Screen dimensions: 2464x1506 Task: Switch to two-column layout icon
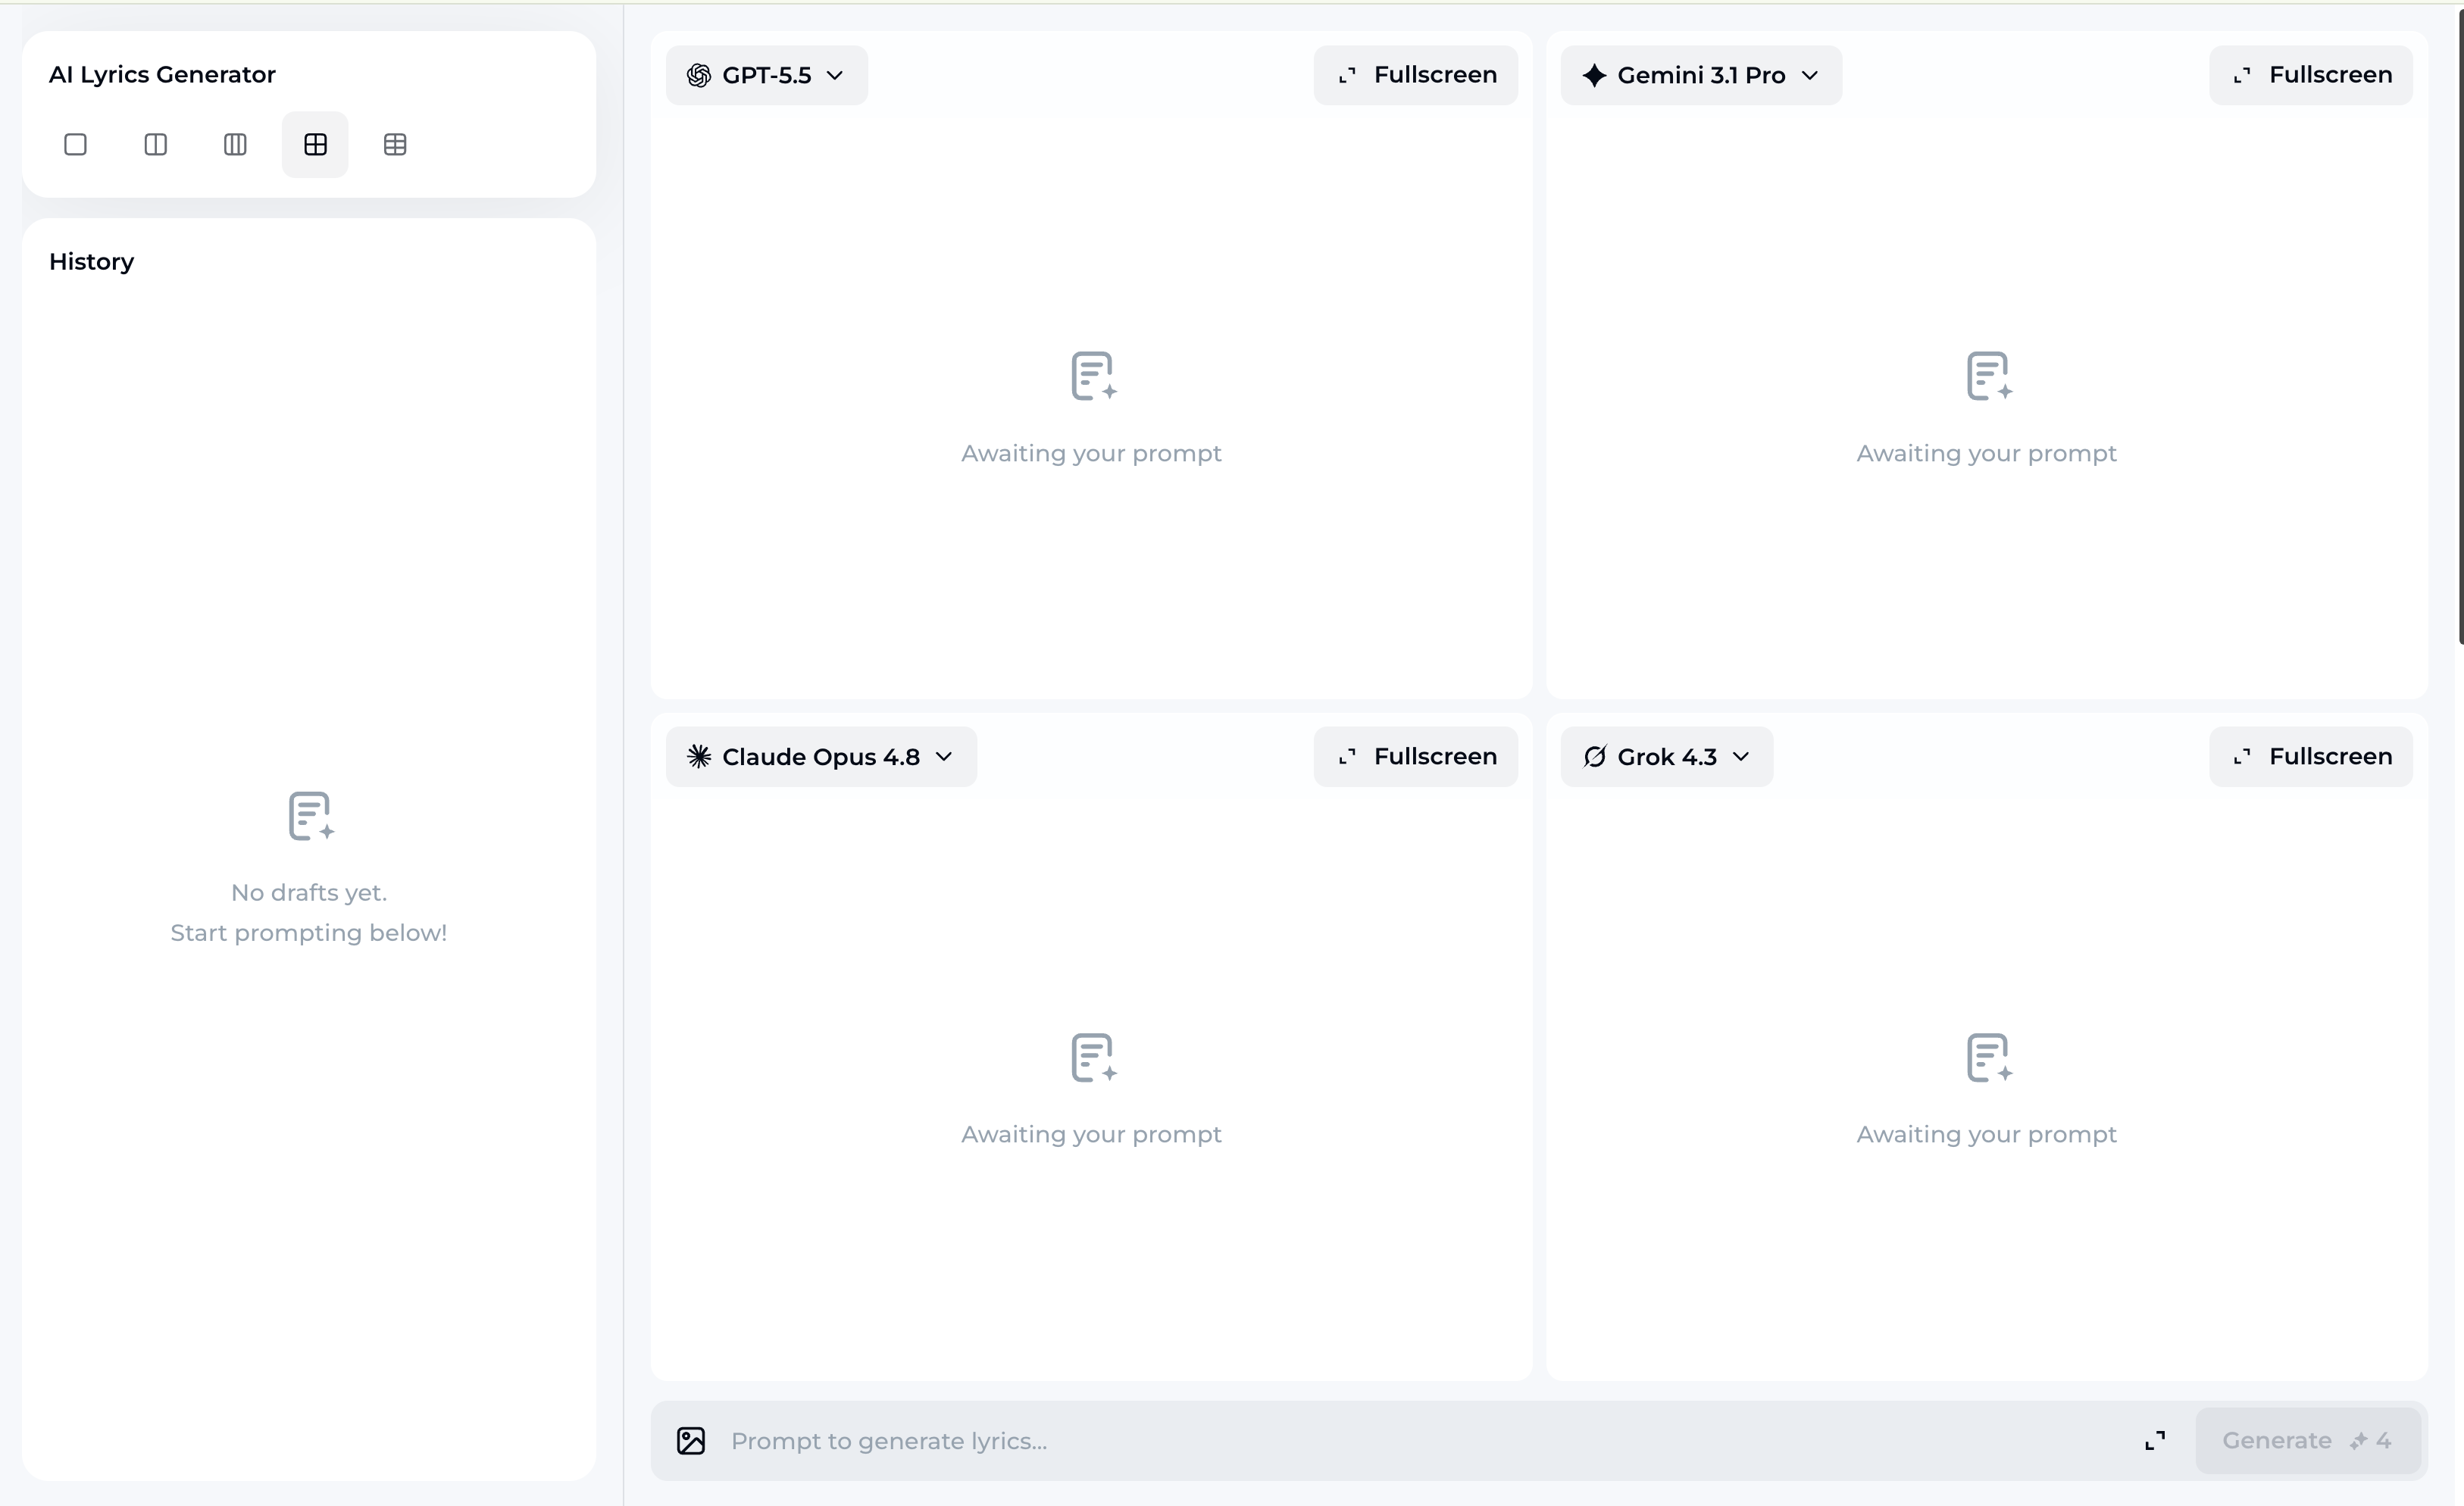coord(155,145)
